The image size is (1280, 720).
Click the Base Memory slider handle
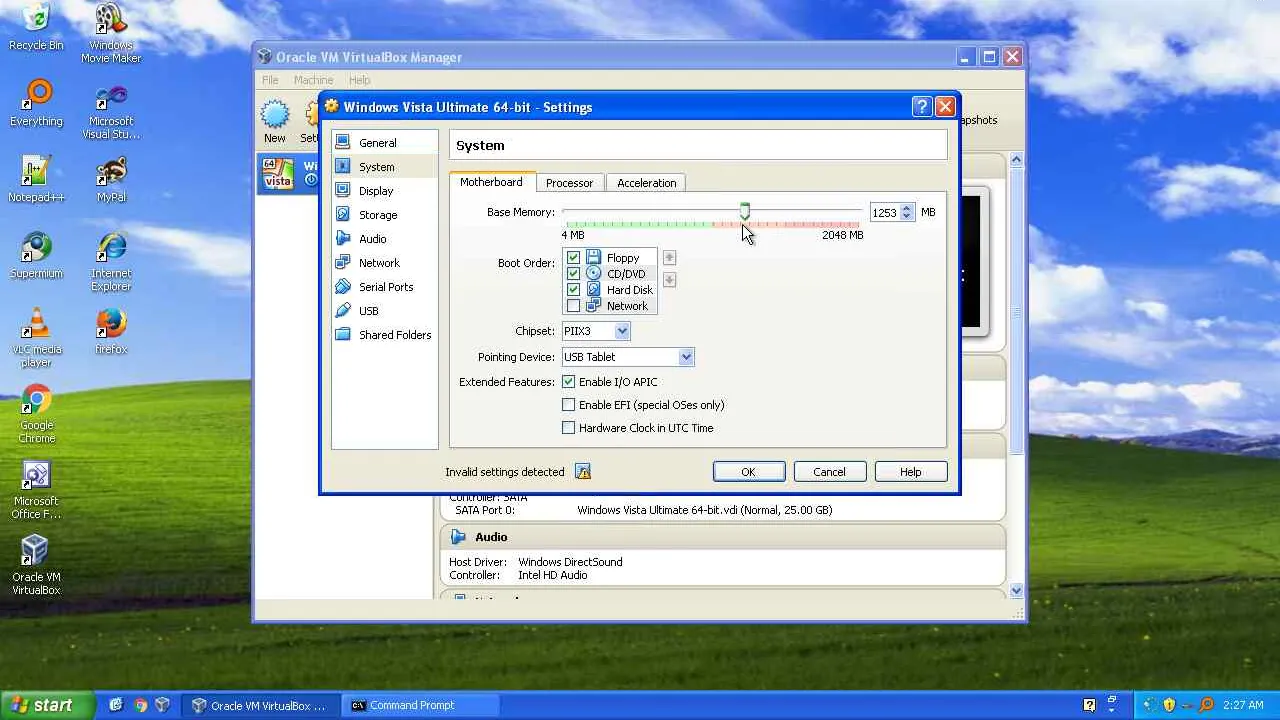pos(745,211)
